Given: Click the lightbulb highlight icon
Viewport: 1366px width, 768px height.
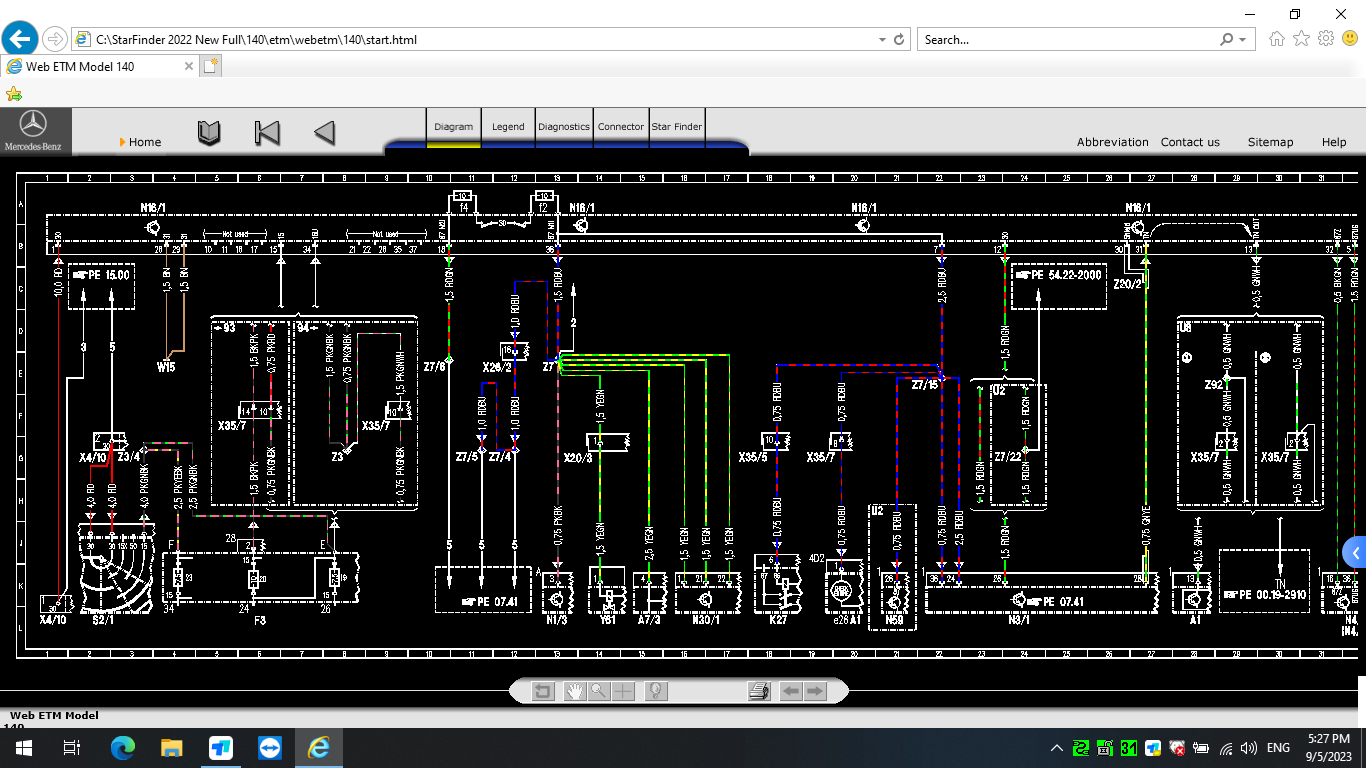Looking at the screenshot, I should pyautogui.click(x=656, y=691).
